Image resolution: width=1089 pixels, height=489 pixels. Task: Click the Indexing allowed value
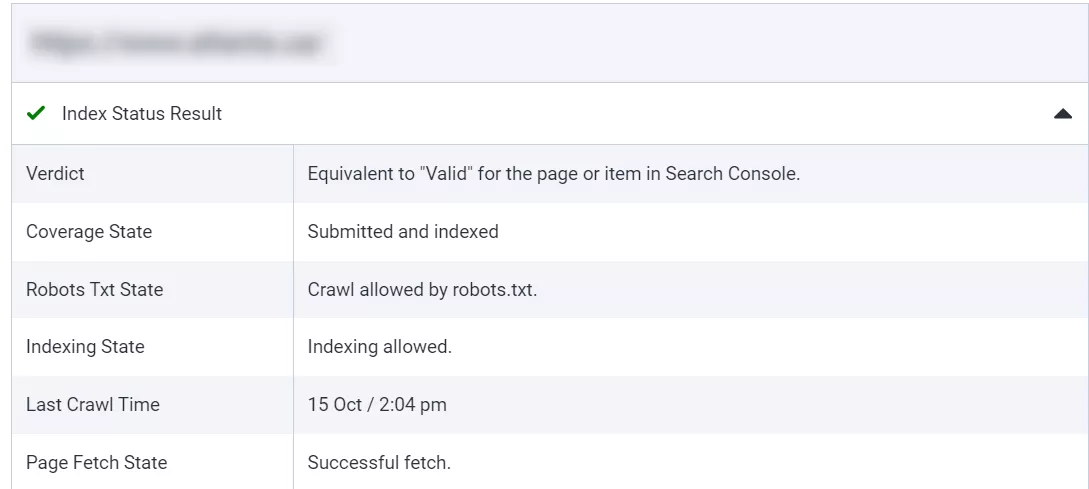pyautogui.click(x=380, y=347)
